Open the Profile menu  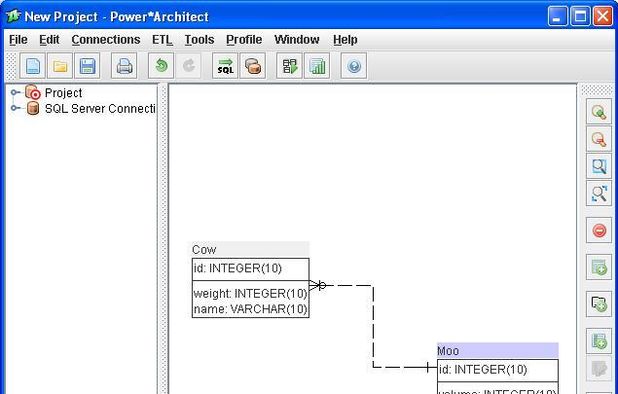(x=244, y=40)
